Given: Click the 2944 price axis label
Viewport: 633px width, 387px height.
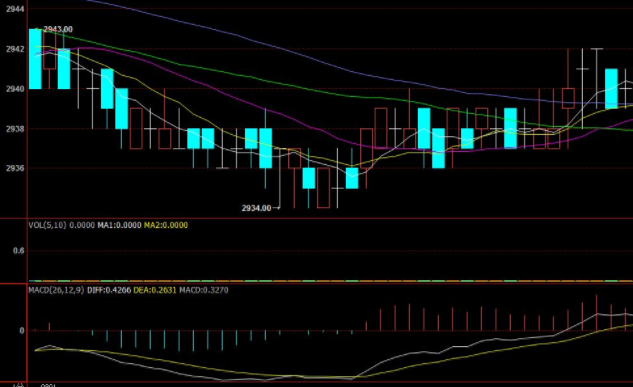Looking at the screenshot, I should 15,9.
